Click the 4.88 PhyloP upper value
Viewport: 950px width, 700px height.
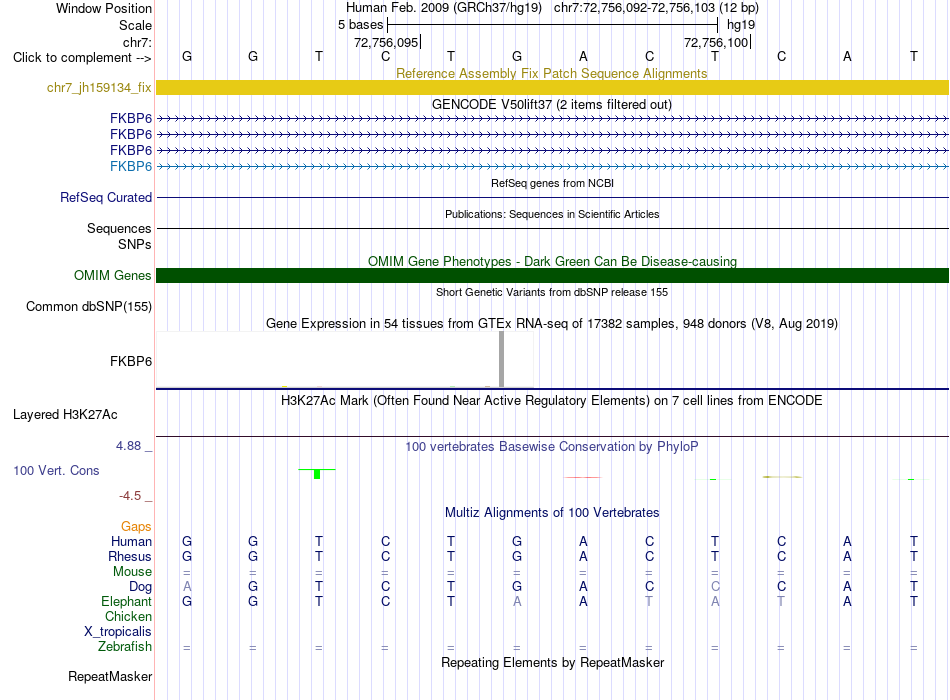click(128, 446)
